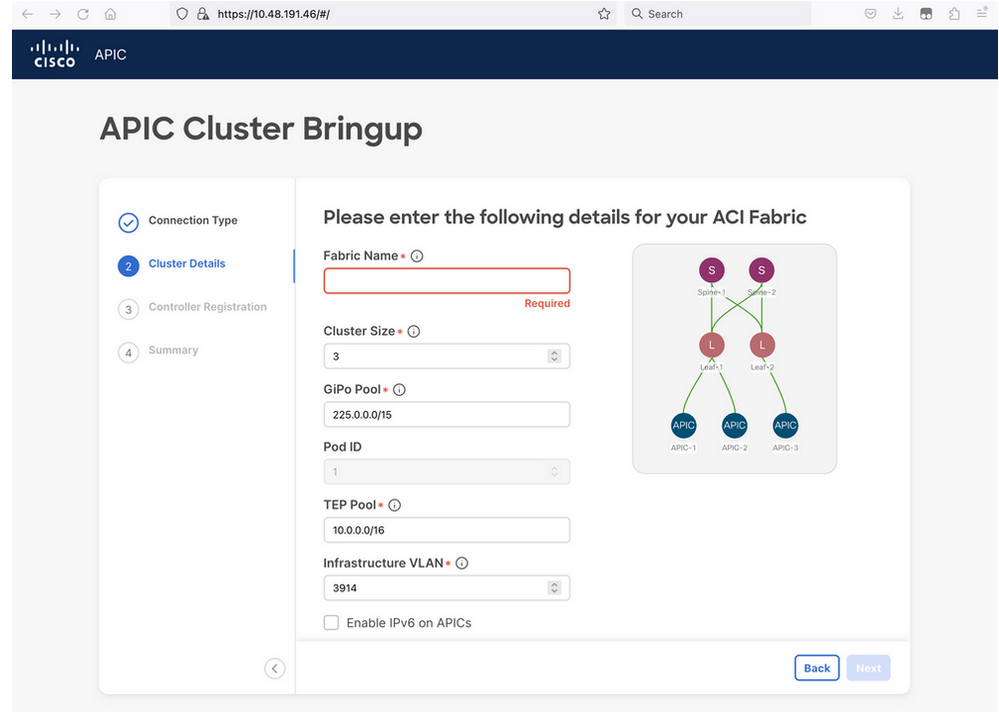Click the Spine-1 node in the topology
The height and width of the screenshot is (714, 999).
pos(712,270)
